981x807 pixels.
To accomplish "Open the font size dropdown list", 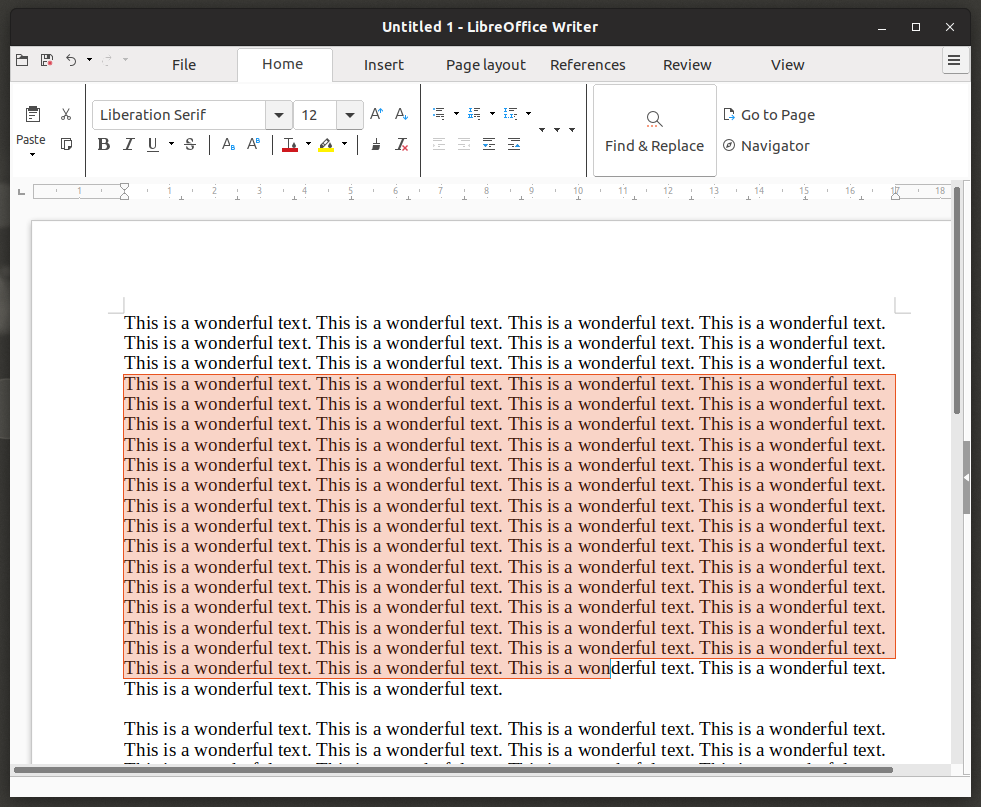I will [350, 115].
